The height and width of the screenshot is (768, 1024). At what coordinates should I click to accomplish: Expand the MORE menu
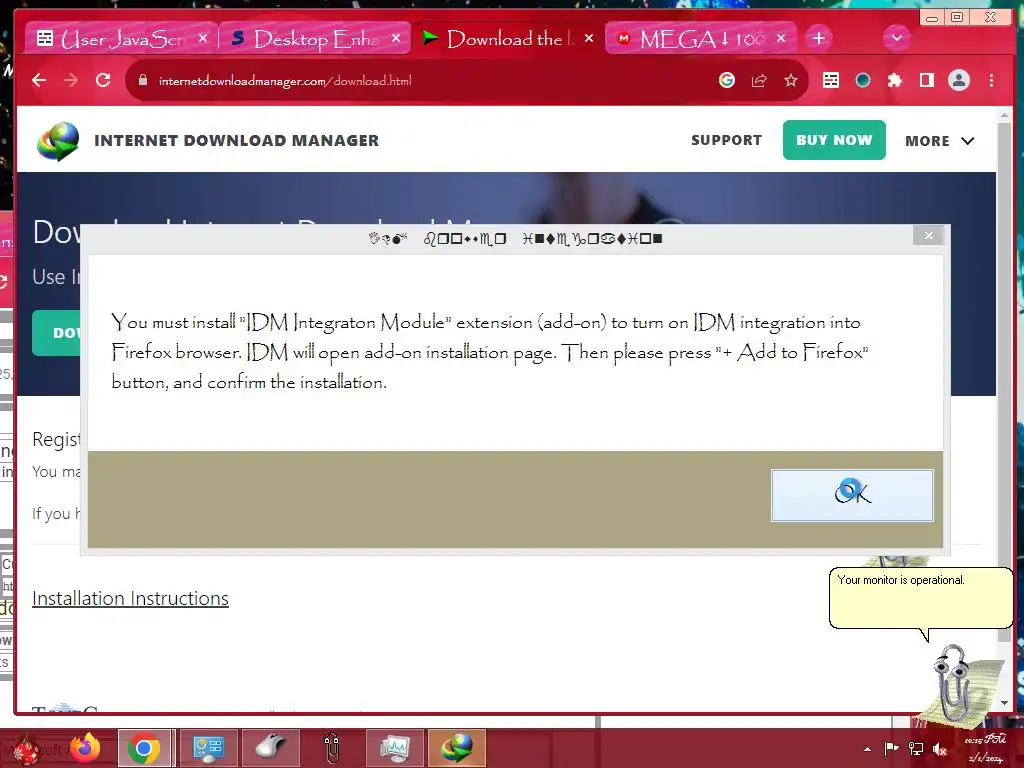click(x=939, y=141)
